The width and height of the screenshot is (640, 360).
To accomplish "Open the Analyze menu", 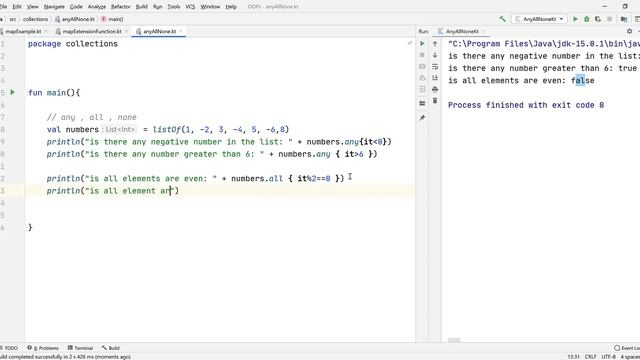I will tap(97, 7).
